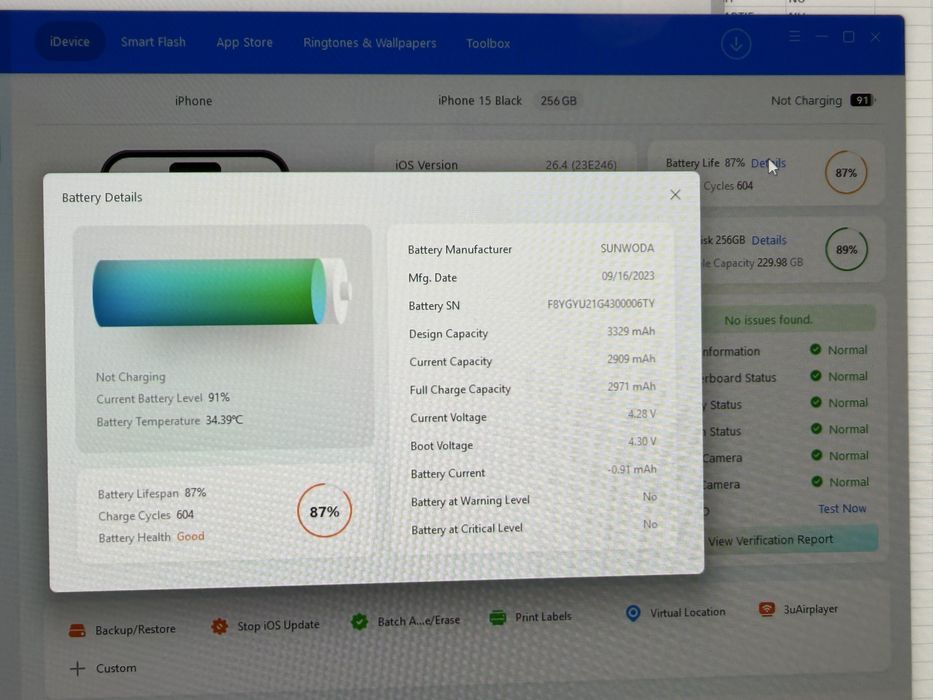
Task: Open Ringtones & Wallpapers tab
Action: tap(370, 43)
